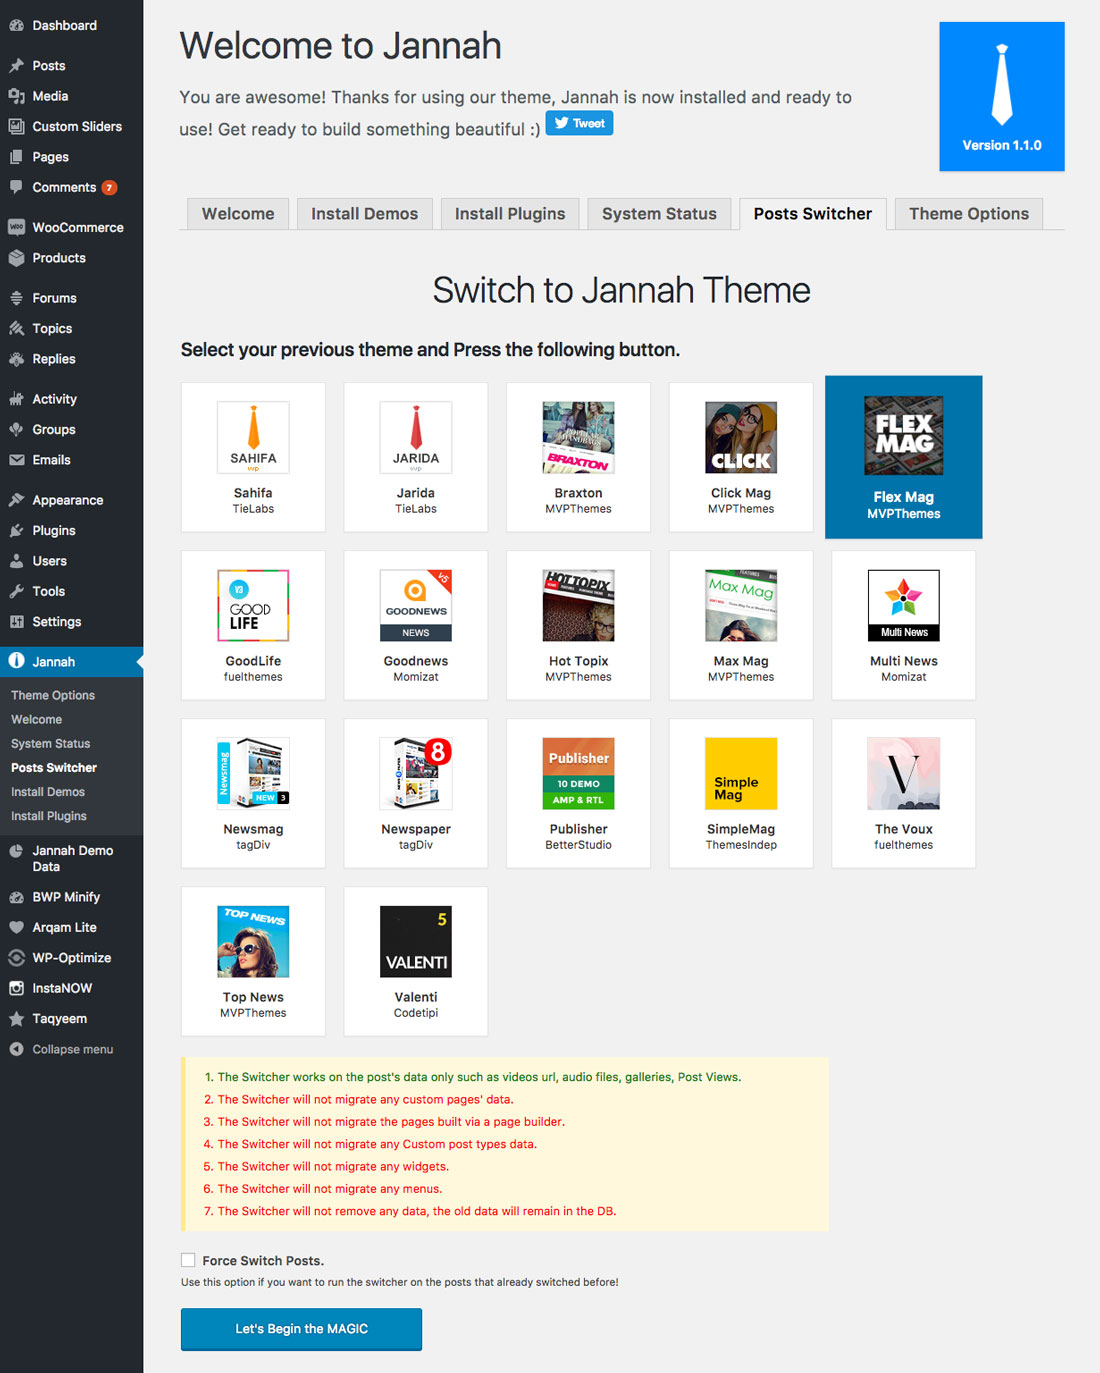Click the Emails envelope icon

click(x=16, y=460)
